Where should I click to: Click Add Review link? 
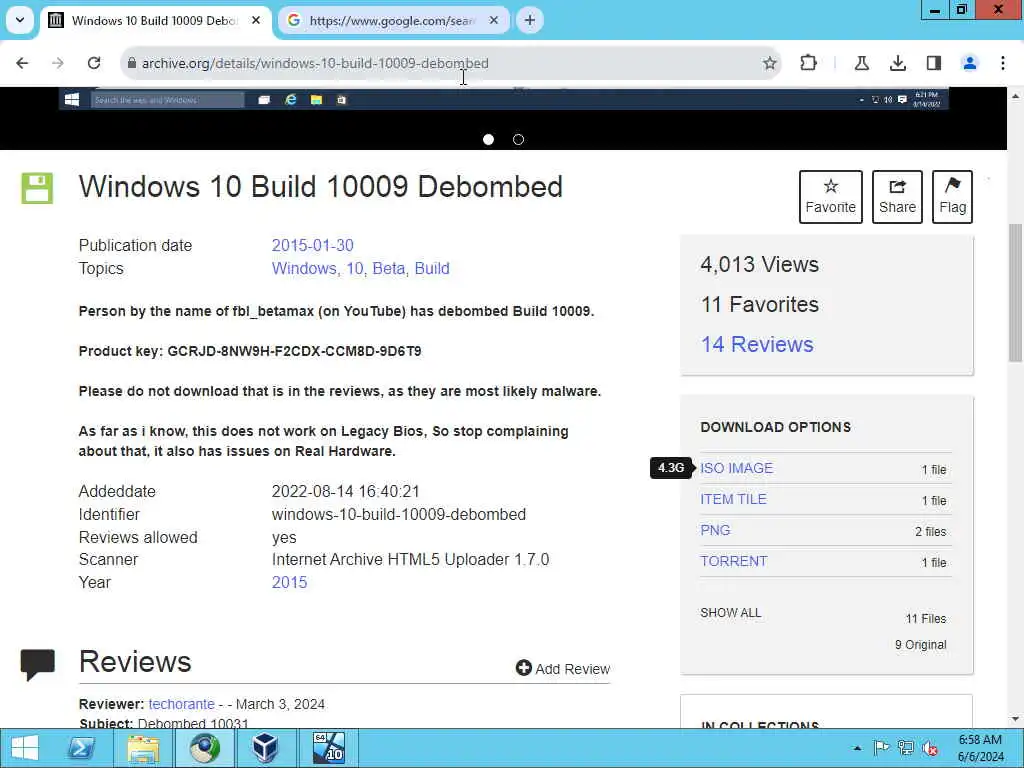[563, 668]
